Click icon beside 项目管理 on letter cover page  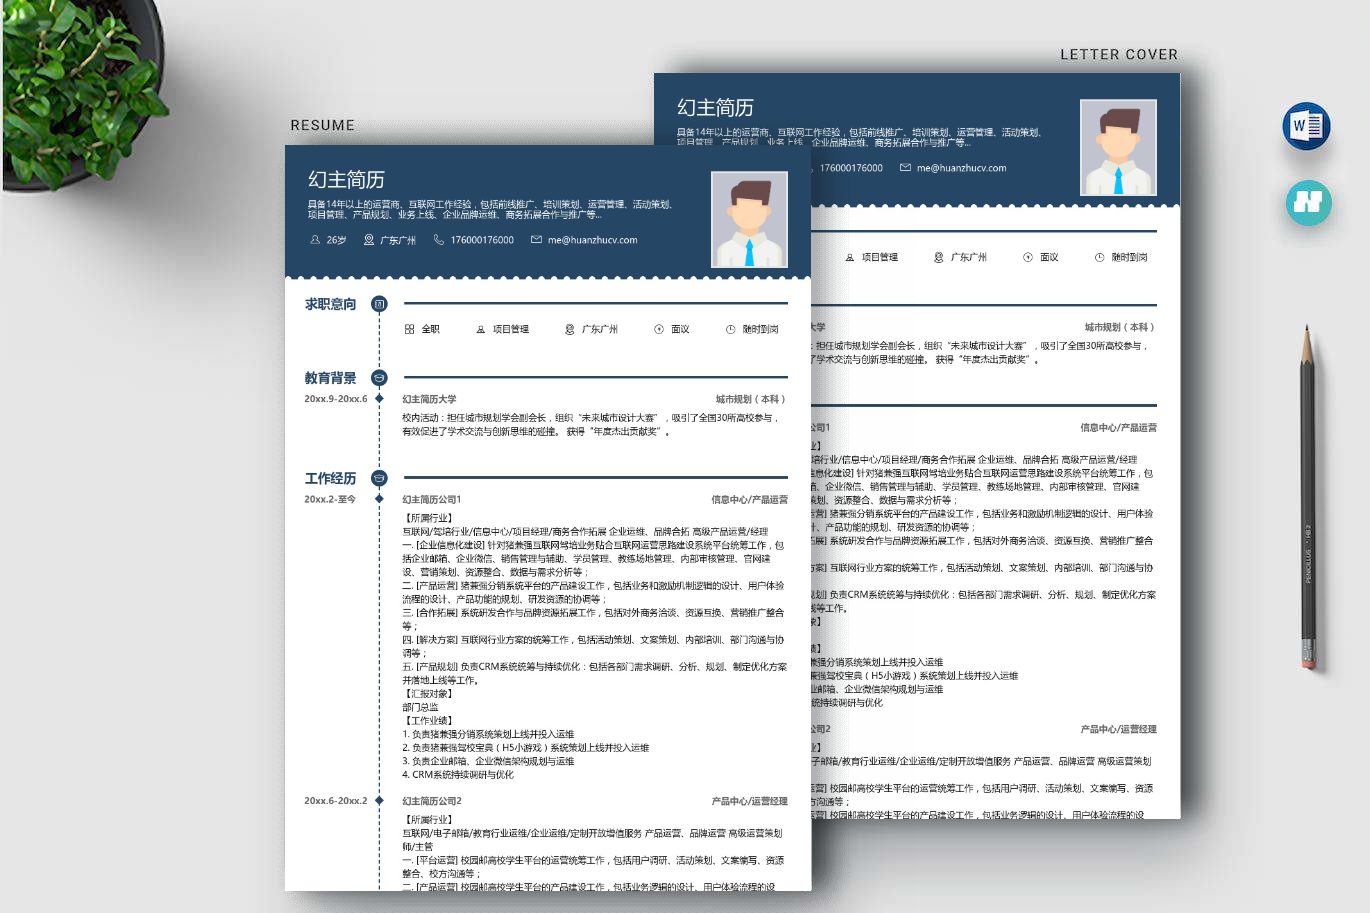(x=850, y=257)
